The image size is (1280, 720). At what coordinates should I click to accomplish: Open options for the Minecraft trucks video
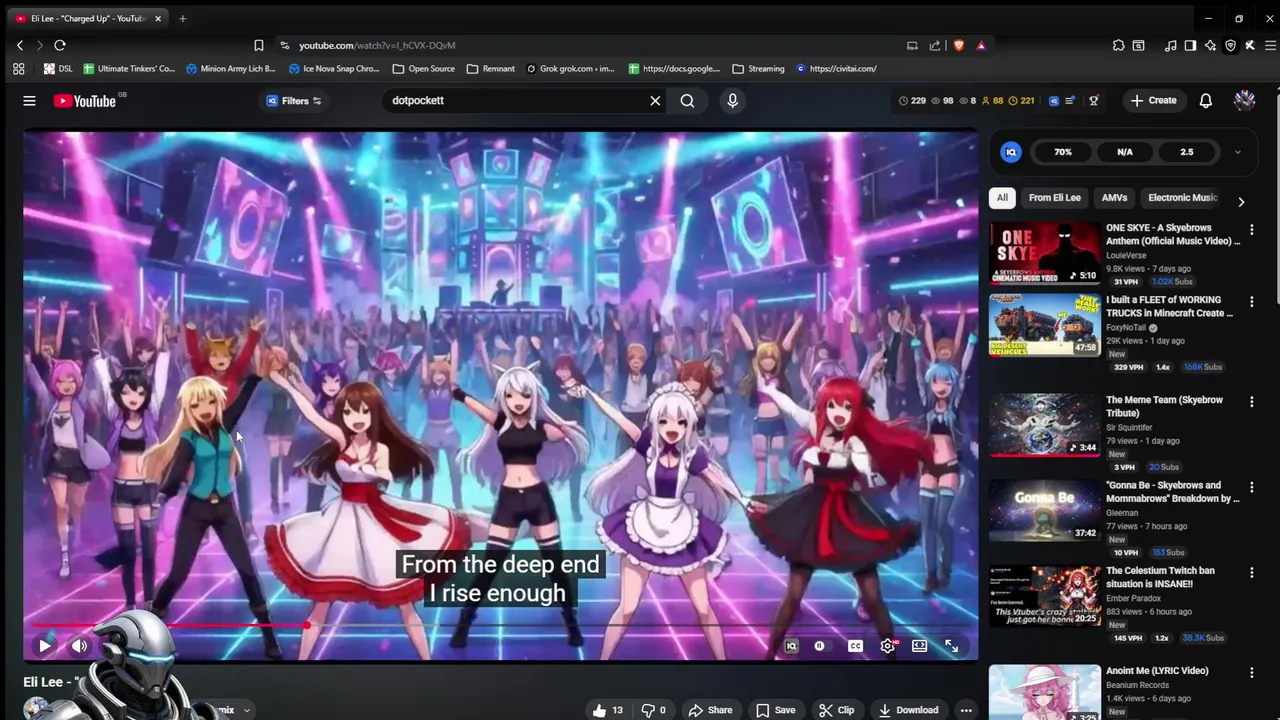(x=1251, y=302)
